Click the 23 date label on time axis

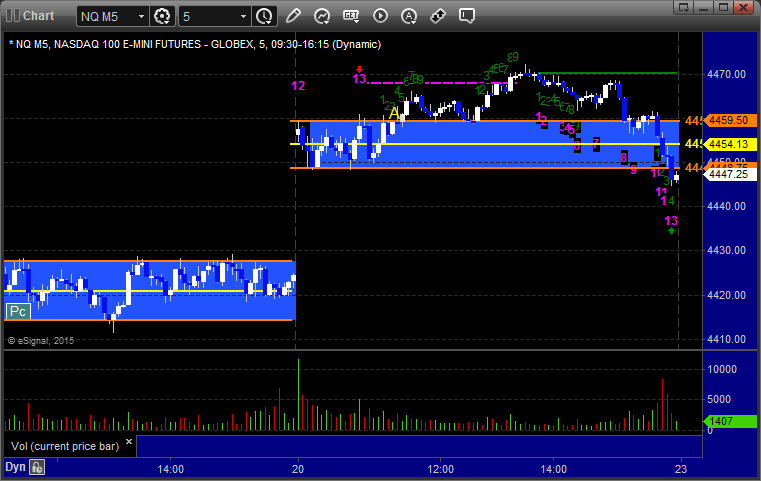tap(681, 469)
